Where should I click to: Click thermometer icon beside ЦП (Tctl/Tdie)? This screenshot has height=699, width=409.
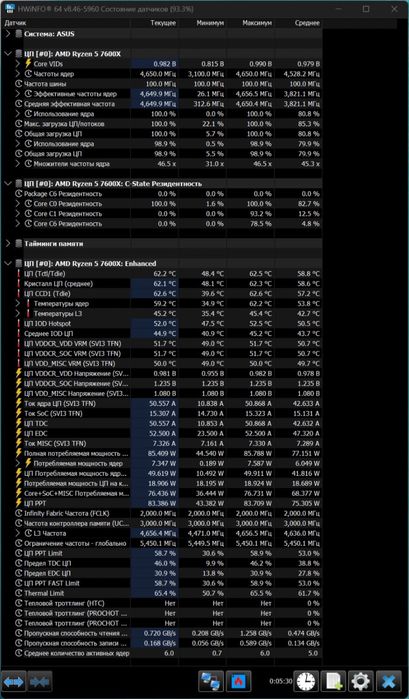[19, 274]
